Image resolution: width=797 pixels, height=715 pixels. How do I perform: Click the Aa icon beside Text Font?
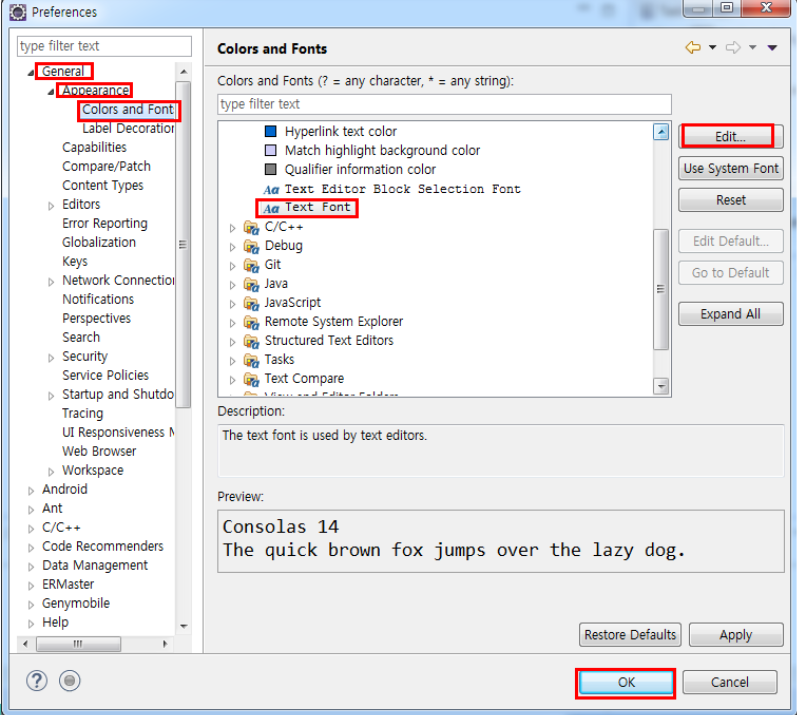tap(271, 208)
